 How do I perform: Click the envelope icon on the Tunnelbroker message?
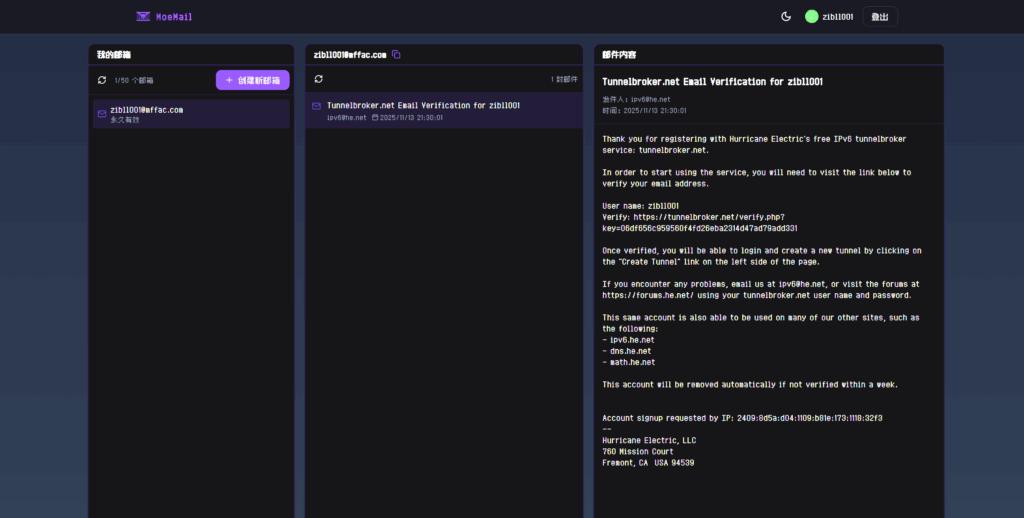click(x=317, y=105)
